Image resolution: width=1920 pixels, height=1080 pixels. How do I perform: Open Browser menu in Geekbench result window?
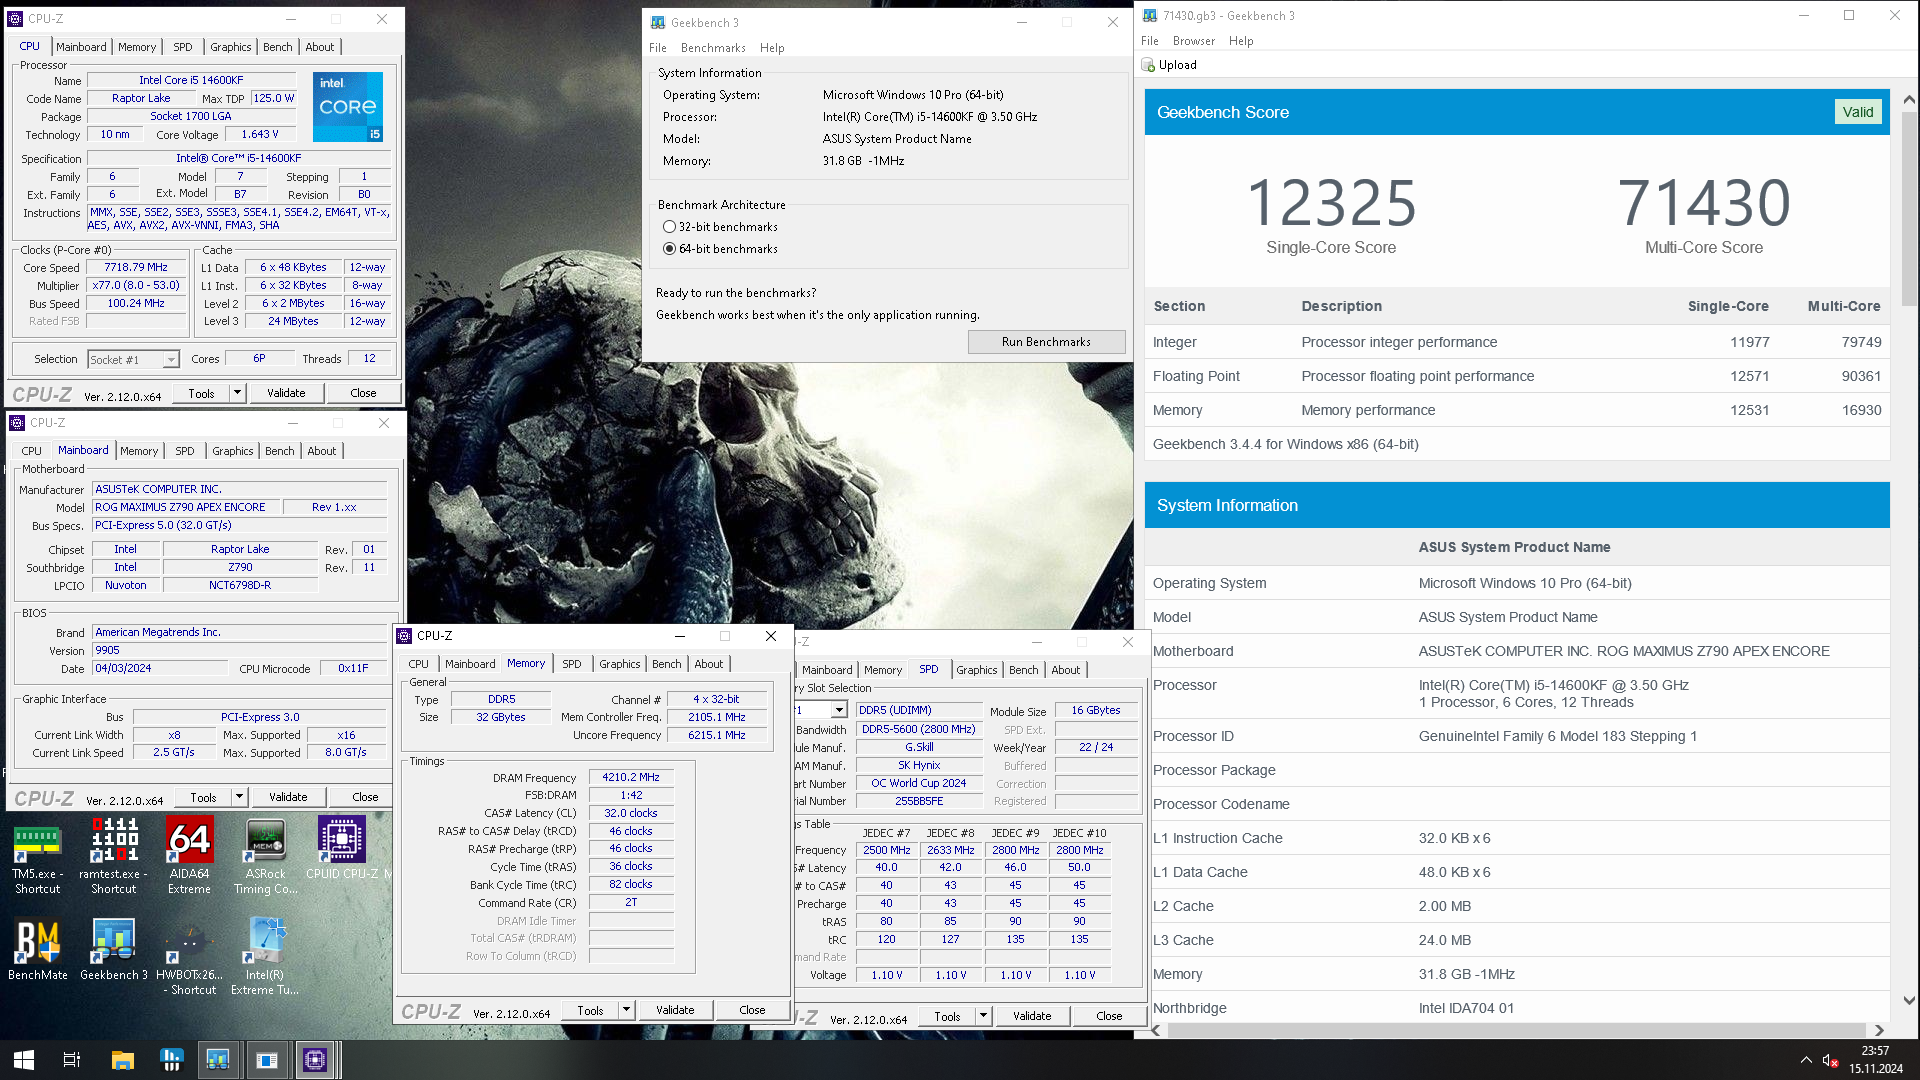pos(1194,41)
